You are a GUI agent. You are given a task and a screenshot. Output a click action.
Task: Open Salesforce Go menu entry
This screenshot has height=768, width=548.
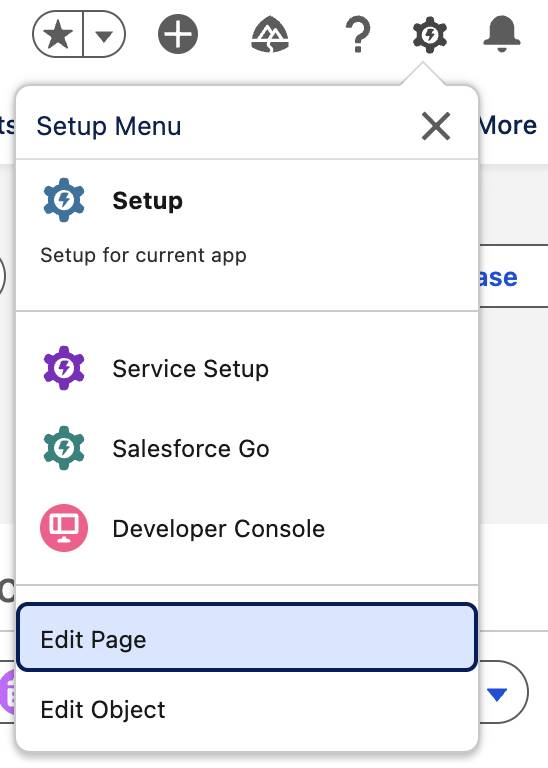coord(247,448)
